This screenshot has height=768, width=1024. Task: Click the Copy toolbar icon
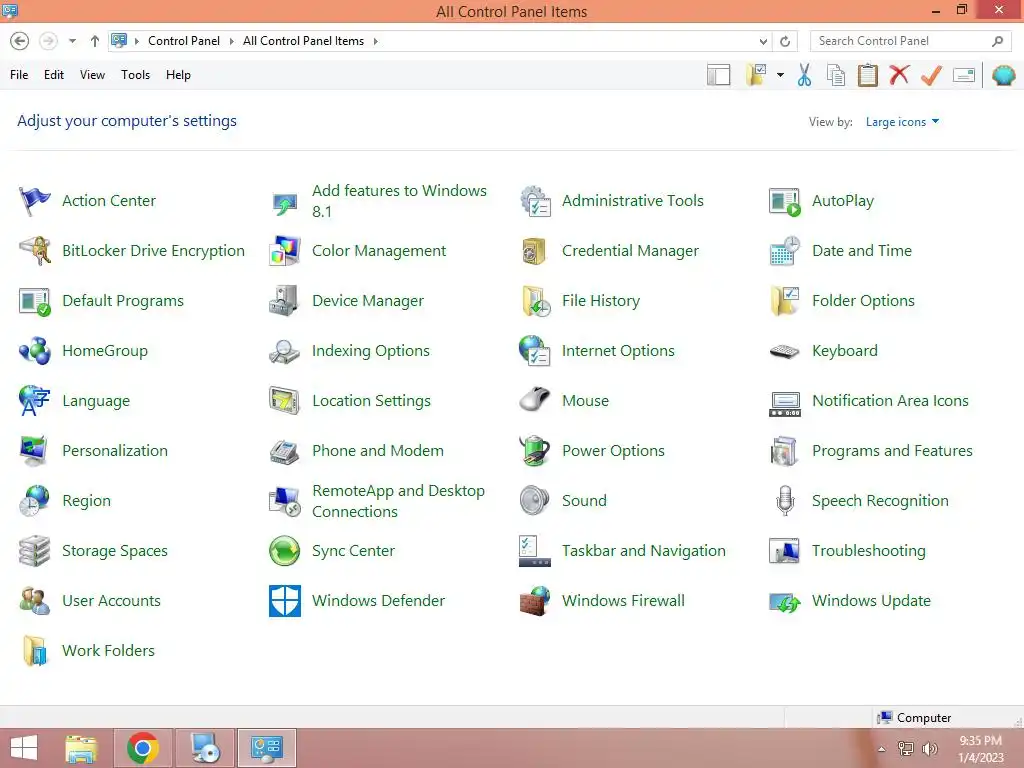click(836, 75)
